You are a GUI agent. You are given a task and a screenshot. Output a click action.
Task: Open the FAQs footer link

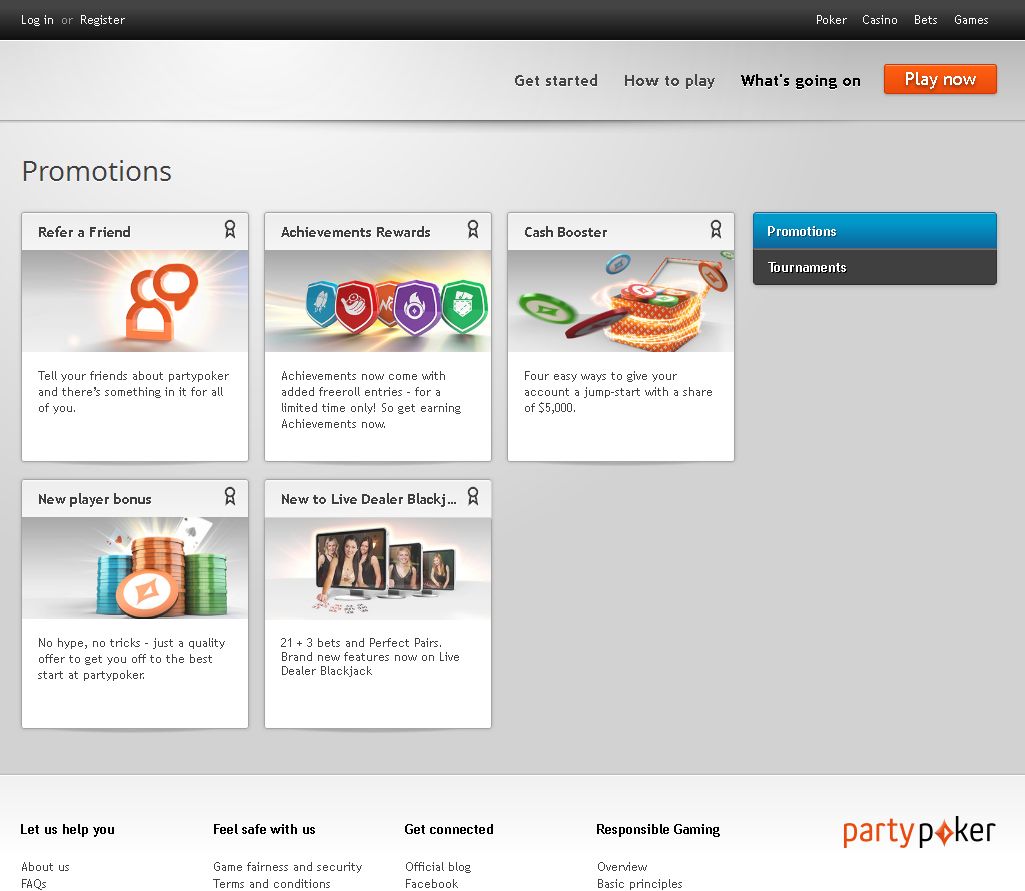tap(34, 884)
